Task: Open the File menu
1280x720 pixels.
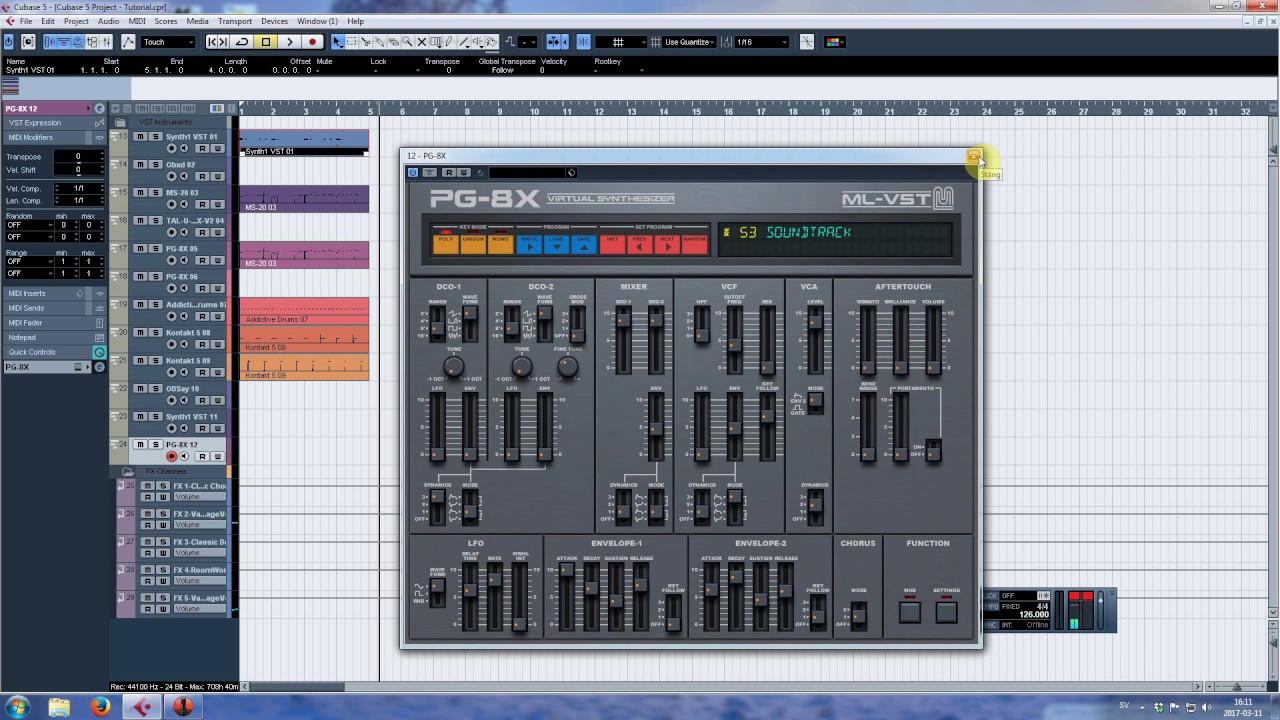Action: (x=26, y=21)
